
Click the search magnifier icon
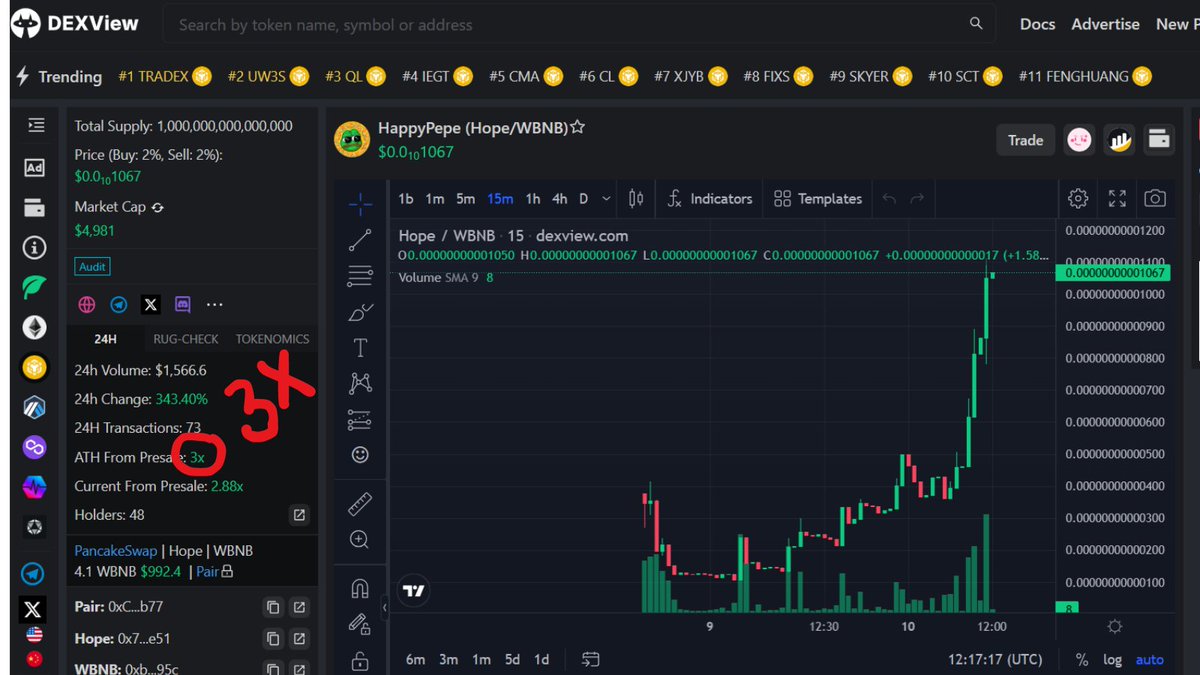[976, 24]
